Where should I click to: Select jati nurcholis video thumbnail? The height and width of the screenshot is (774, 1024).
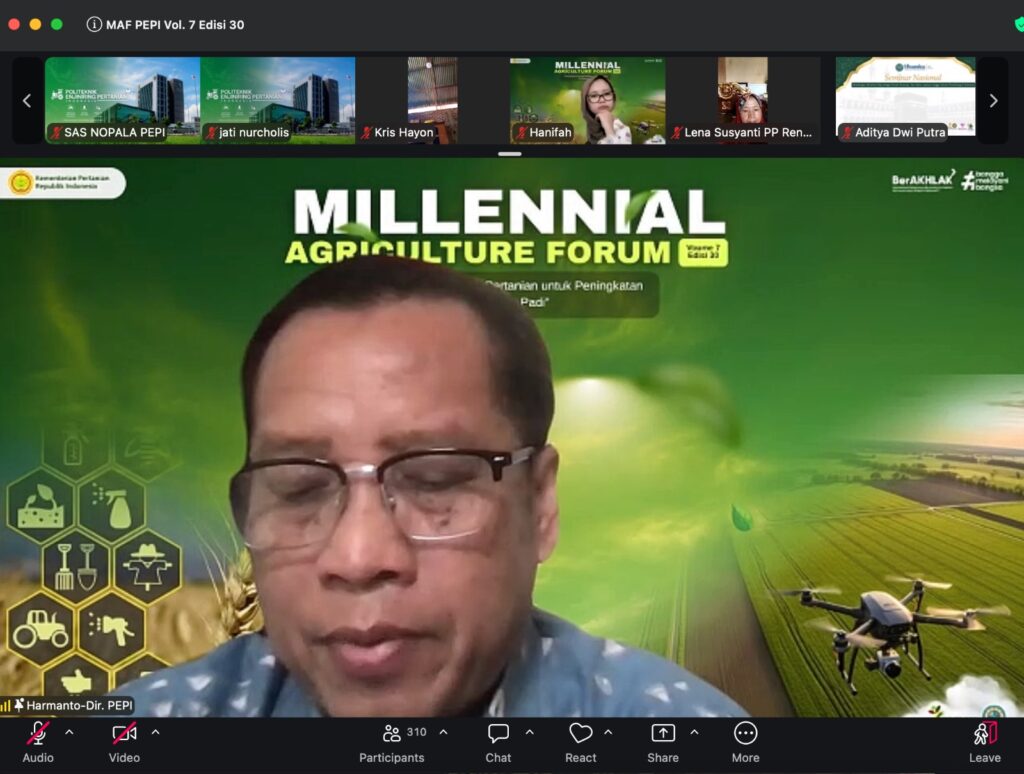[x=278, y=100]
